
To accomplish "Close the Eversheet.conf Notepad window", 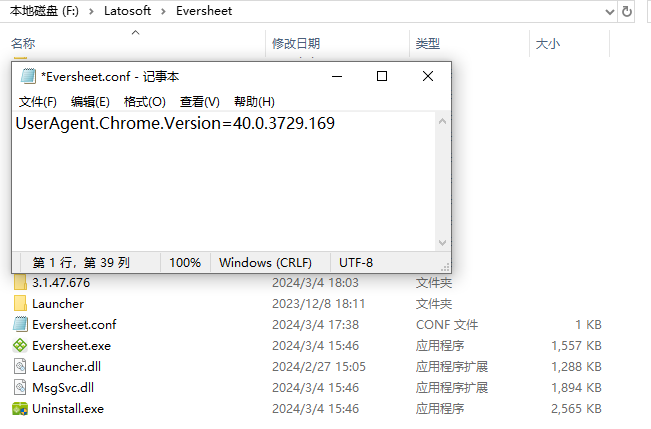I will [428, 76].
